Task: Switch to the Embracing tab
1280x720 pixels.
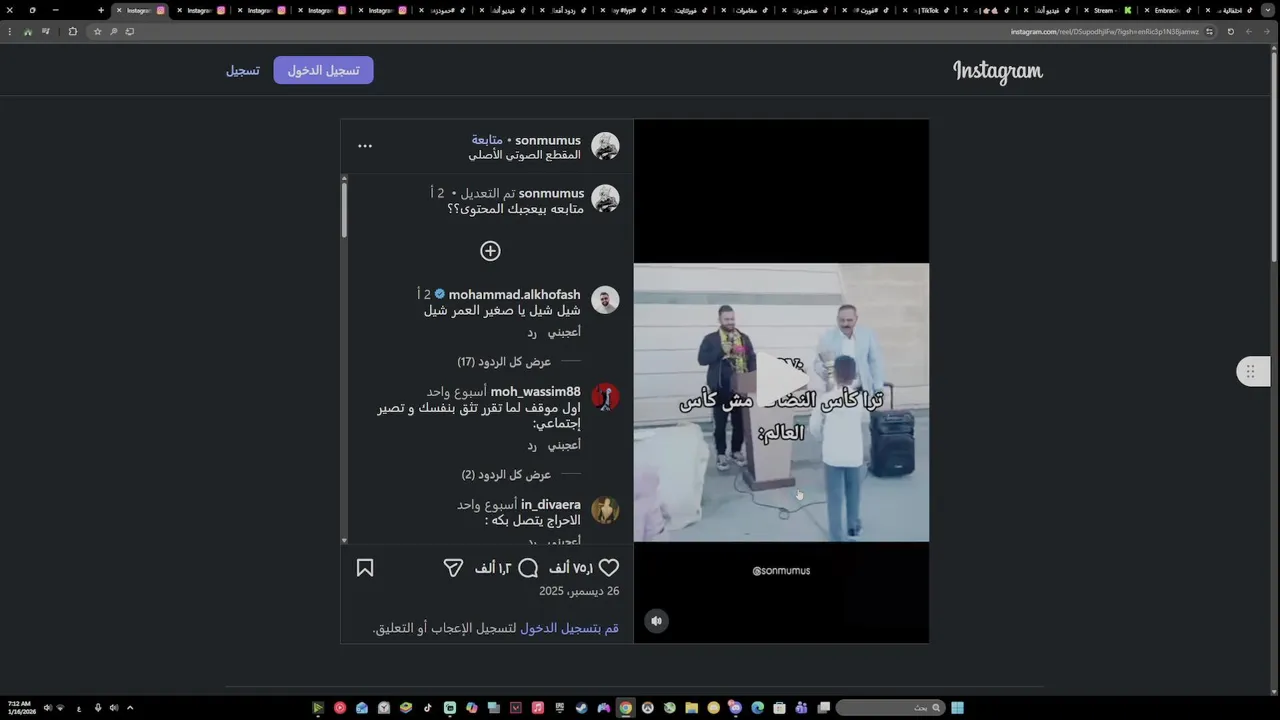Action: click(x=1166, y=10)
